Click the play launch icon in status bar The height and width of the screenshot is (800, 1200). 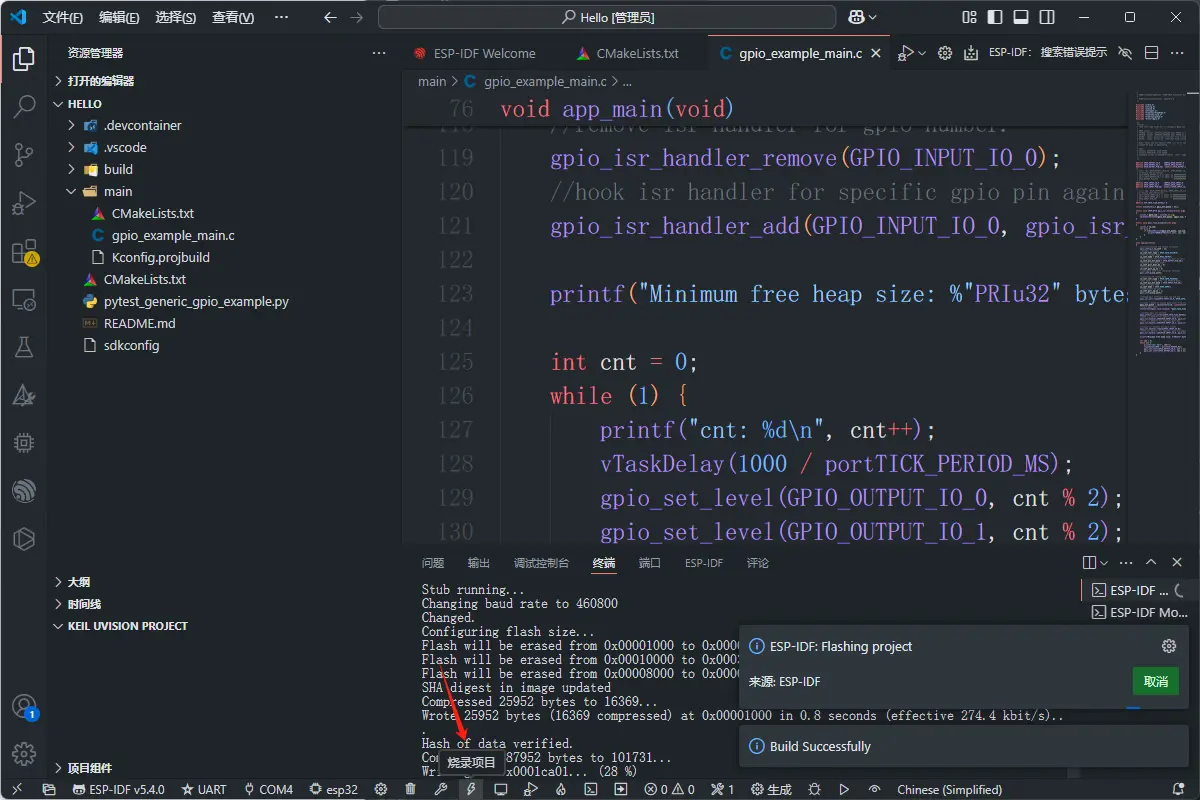pos(844,789)
